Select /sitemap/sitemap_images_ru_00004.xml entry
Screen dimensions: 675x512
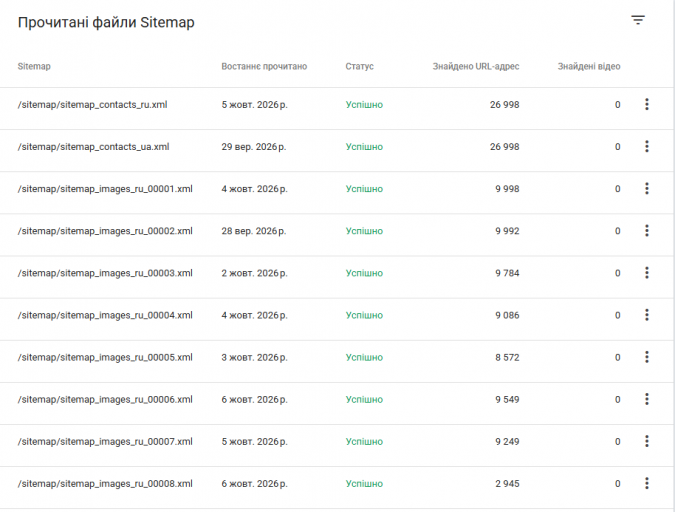pos(105,316)
